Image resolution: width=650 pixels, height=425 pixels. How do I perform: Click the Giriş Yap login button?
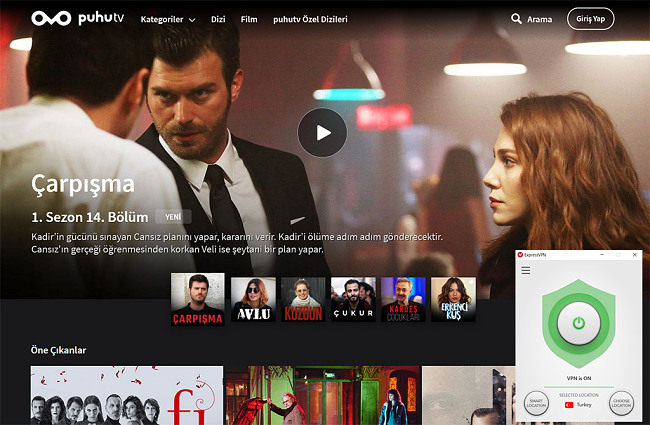click(590, 19)
